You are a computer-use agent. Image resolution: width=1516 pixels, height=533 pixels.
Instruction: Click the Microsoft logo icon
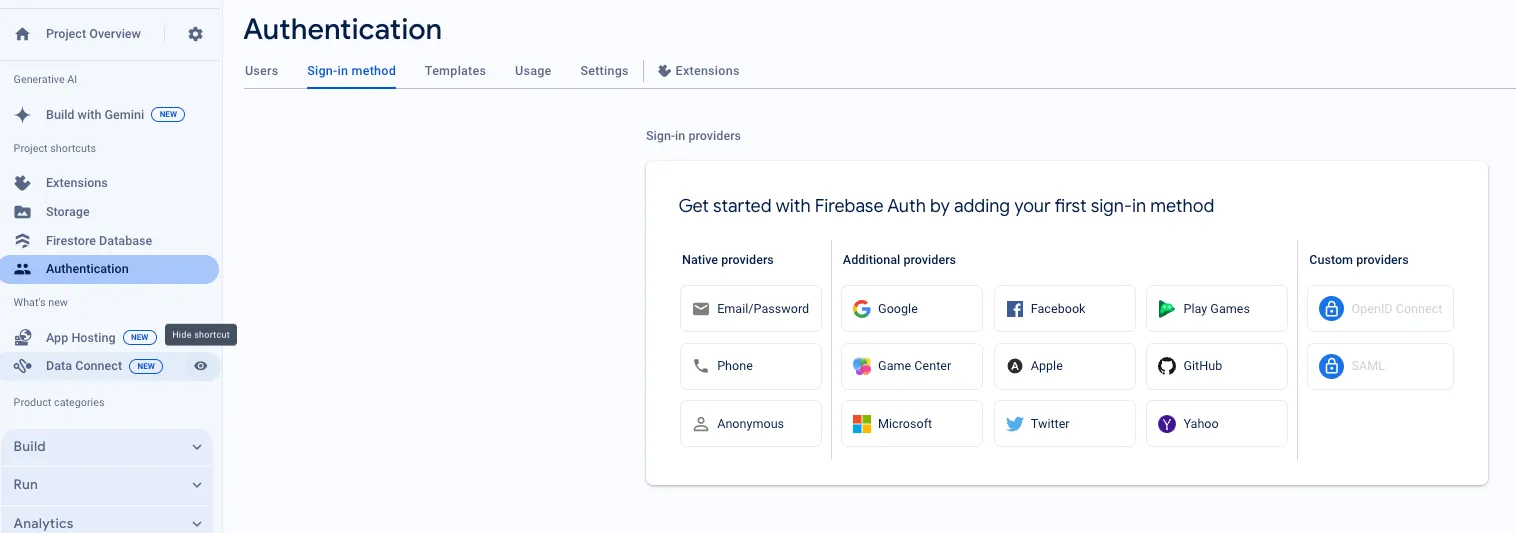[x=862, y=424]
